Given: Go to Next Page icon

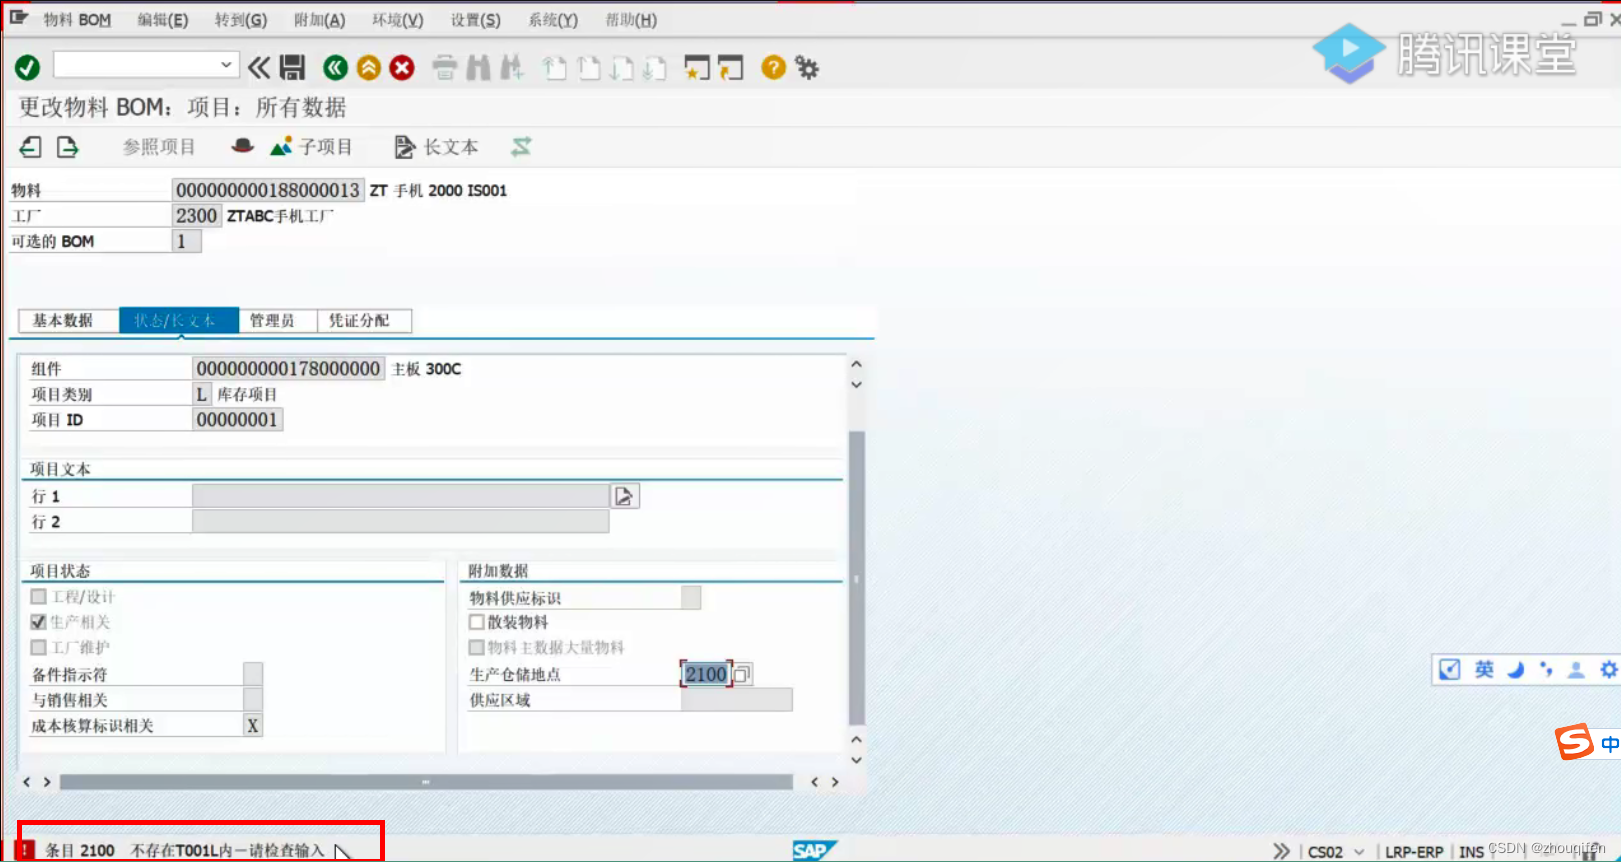Looking at the screenshot, I should (x=622, y=67).
